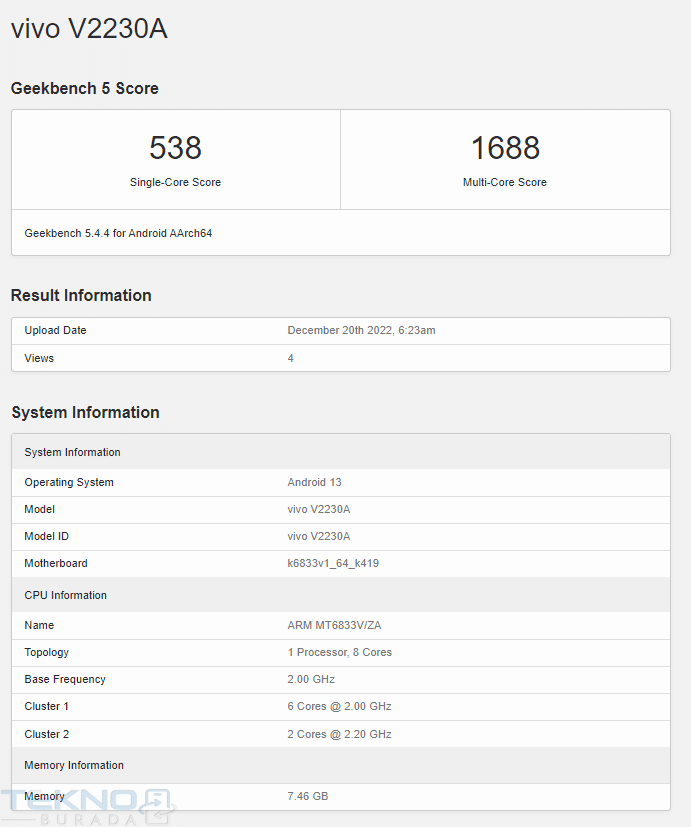Click the Model row label
The height and width of the screenshot is (827, 691).
40,509
